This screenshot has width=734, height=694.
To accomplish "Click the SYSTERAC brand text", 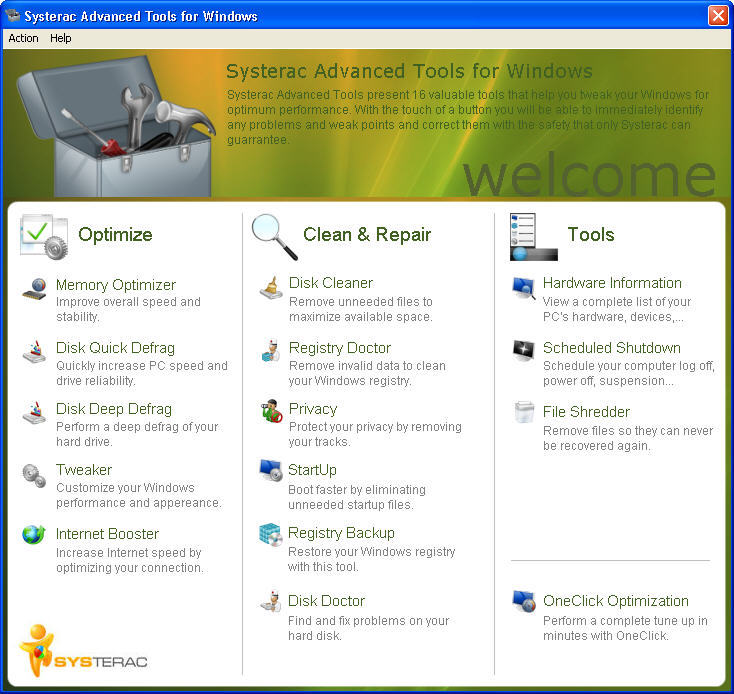I will [101, 662].
